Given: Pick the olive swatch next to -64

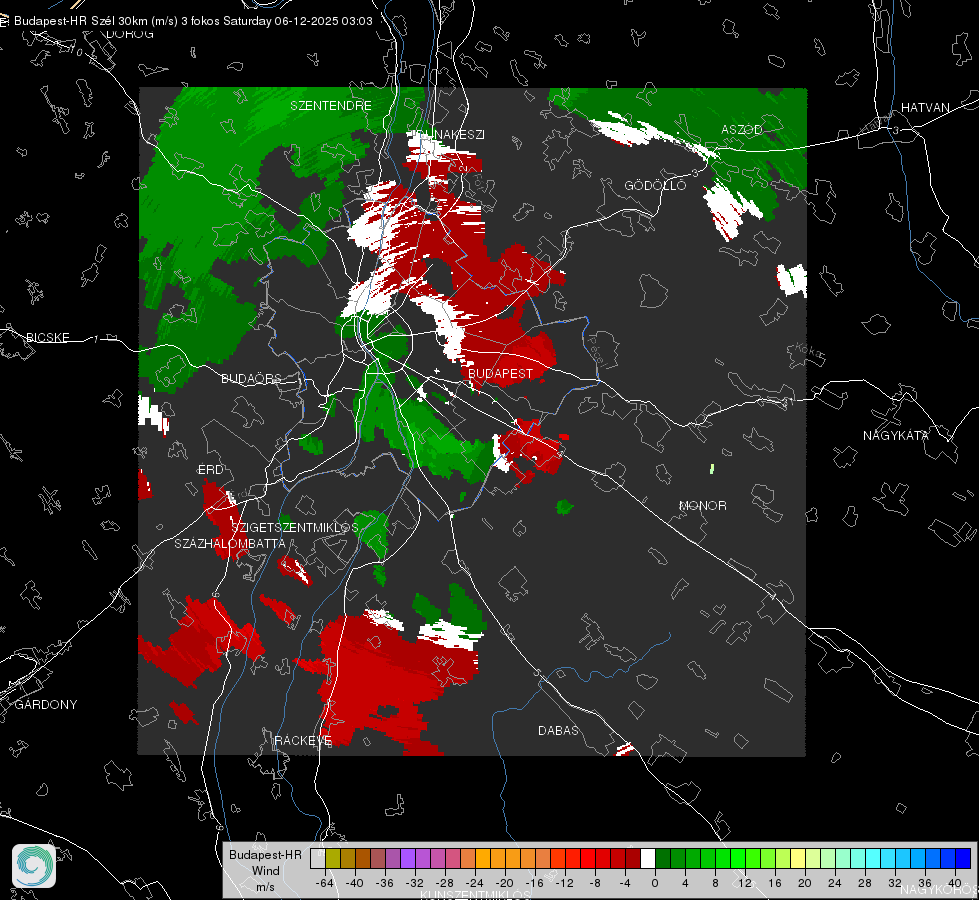Looking at the screenshot, I should coord(333,859).
